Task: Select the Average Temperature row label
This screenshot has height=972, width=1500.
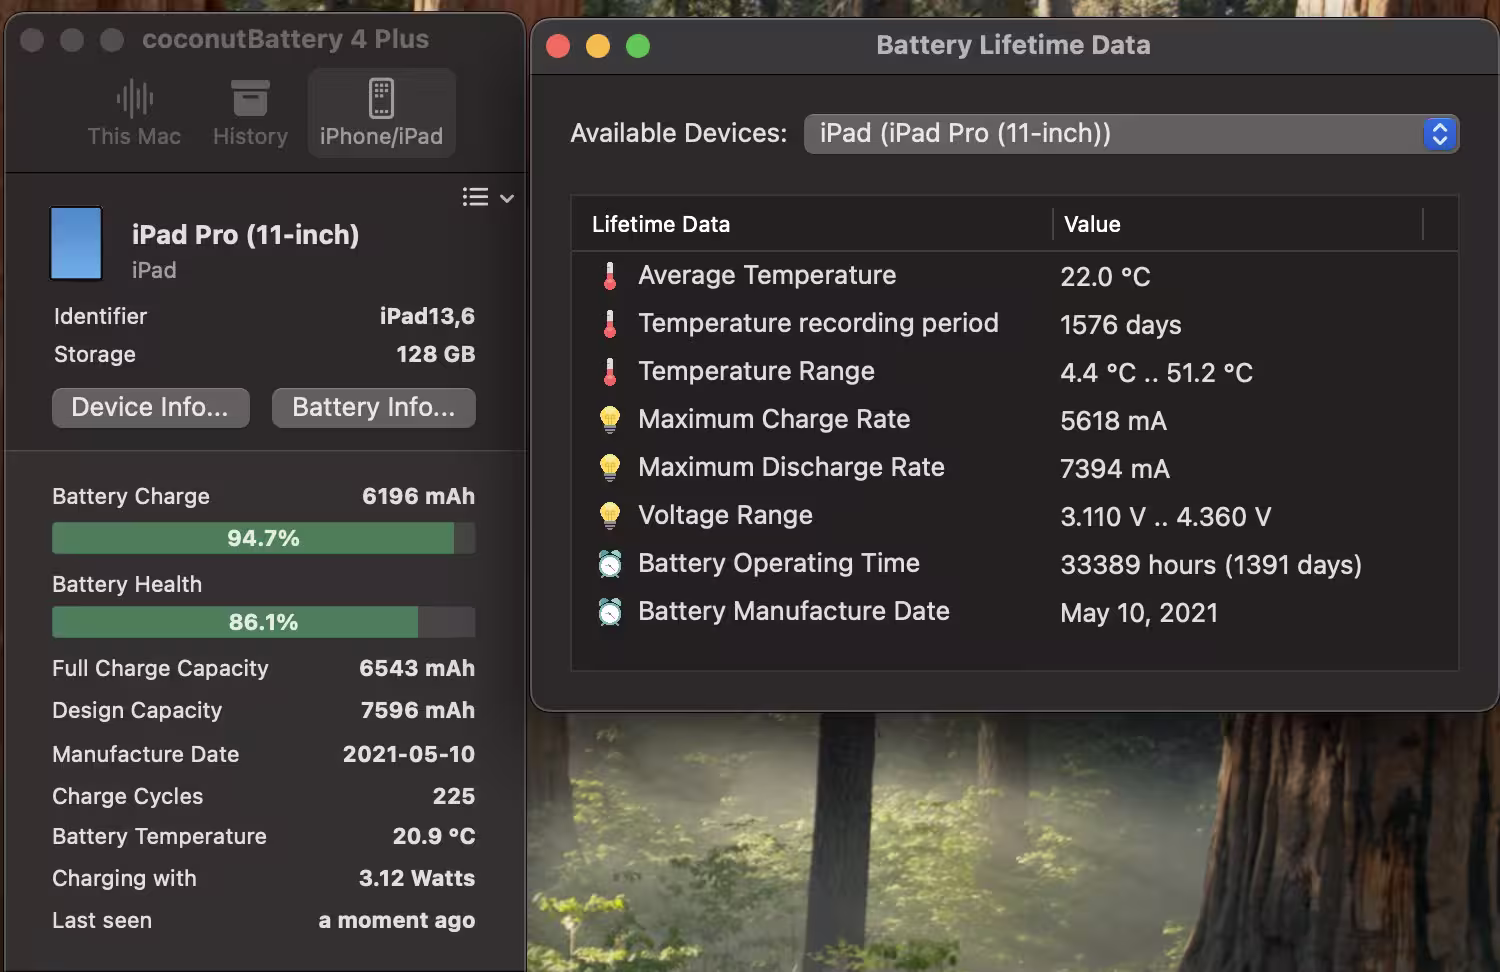Action: click(x=767, y=276)
